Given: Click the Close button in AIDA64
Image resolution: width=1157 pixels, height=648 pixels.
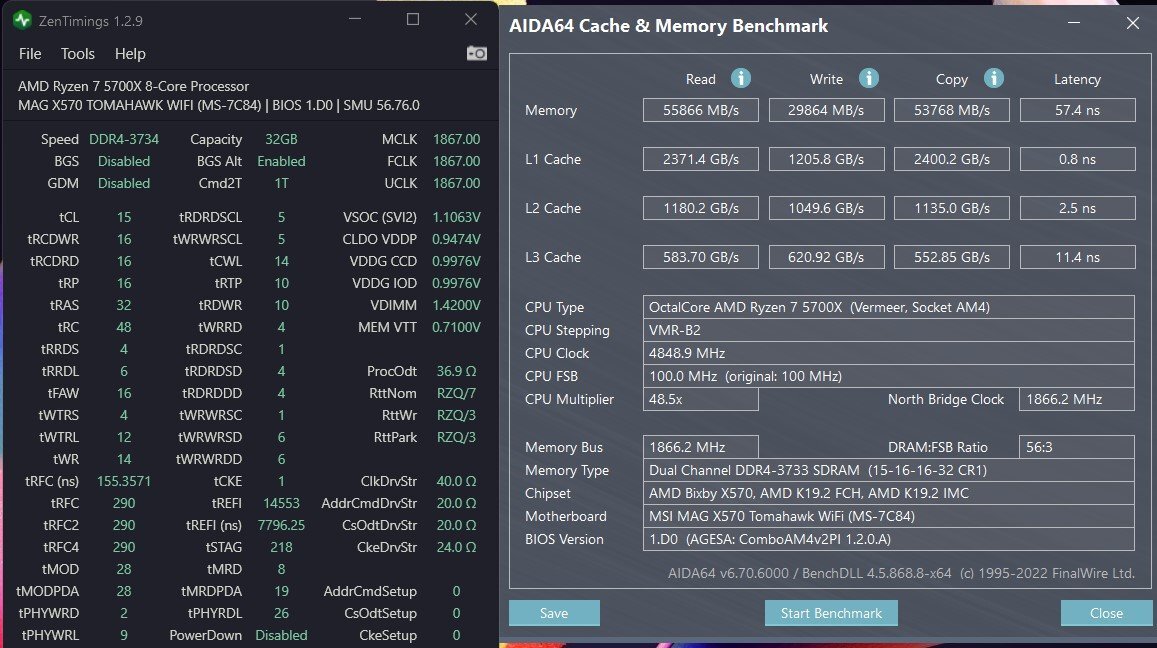Looking at the screenshot, I should [x=1106, y=613].
